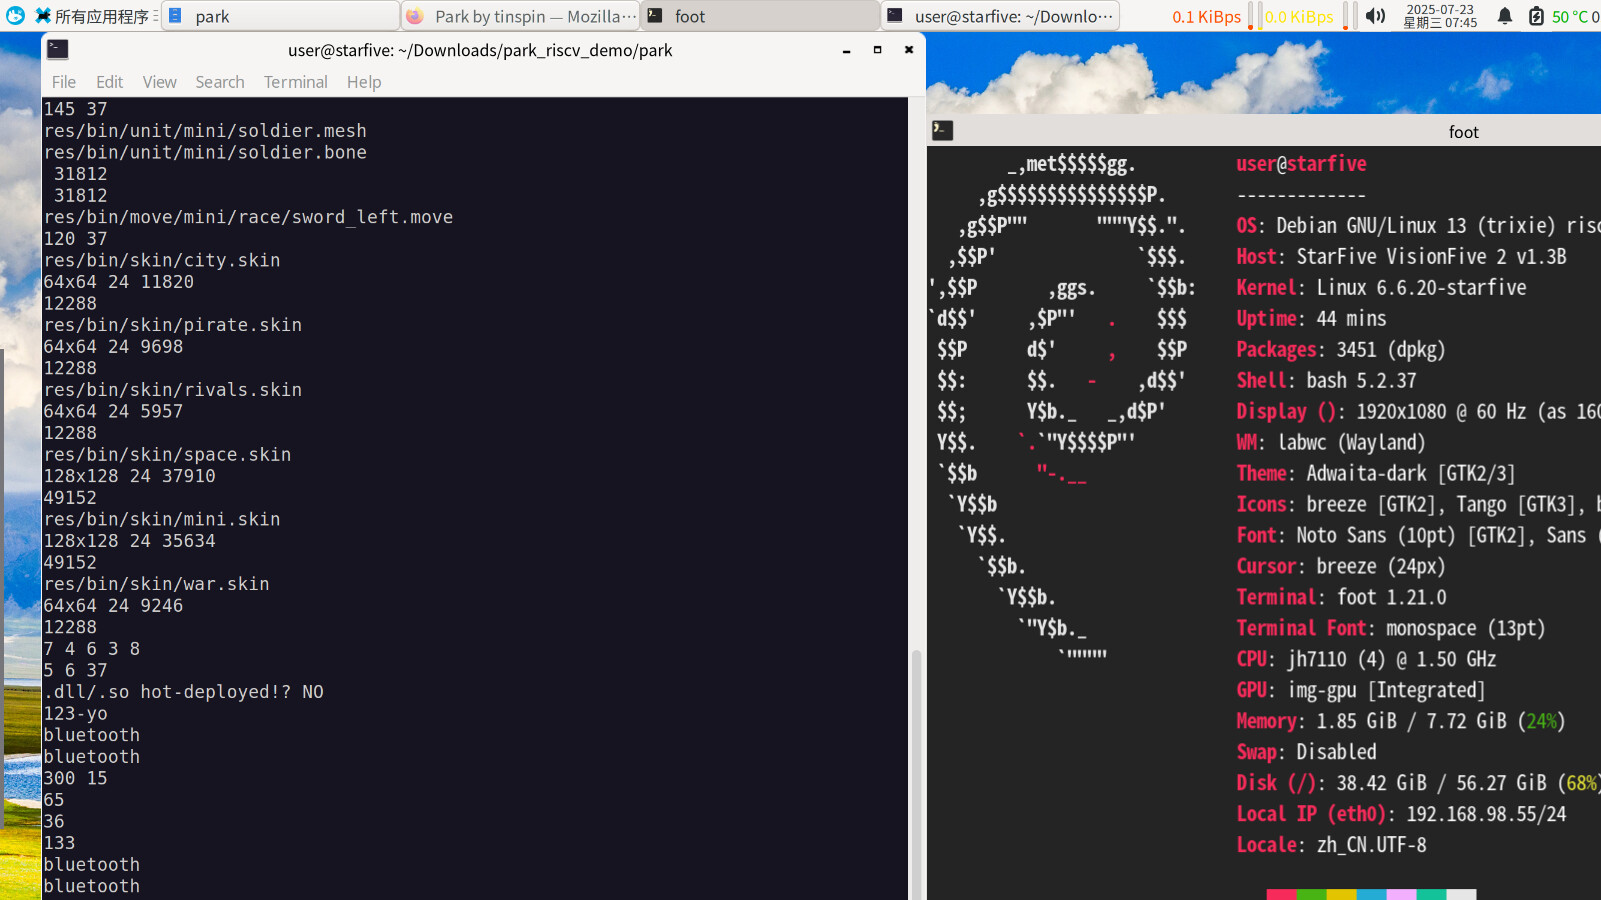Click the Memory 1.85 GiB line

(1401, 722)
